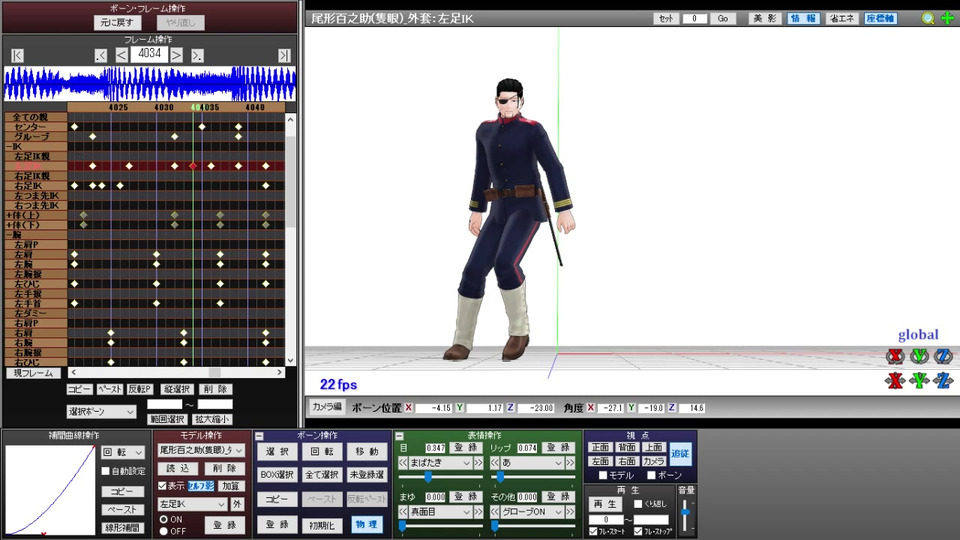Click the green move cross icon in viewport
Viewport: 960px width, 540px height.
pyautogui.click(x=947, y=18)
